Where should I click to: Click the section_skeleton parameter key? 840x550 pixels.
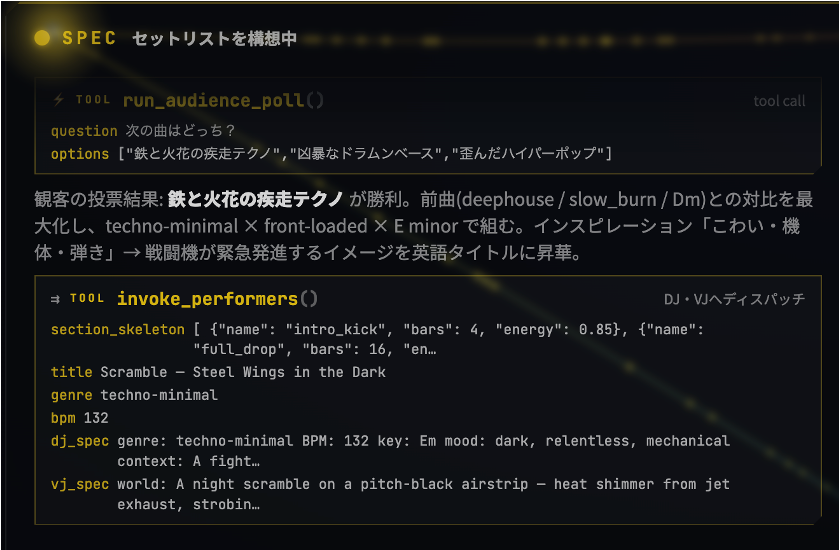[117, 329]
